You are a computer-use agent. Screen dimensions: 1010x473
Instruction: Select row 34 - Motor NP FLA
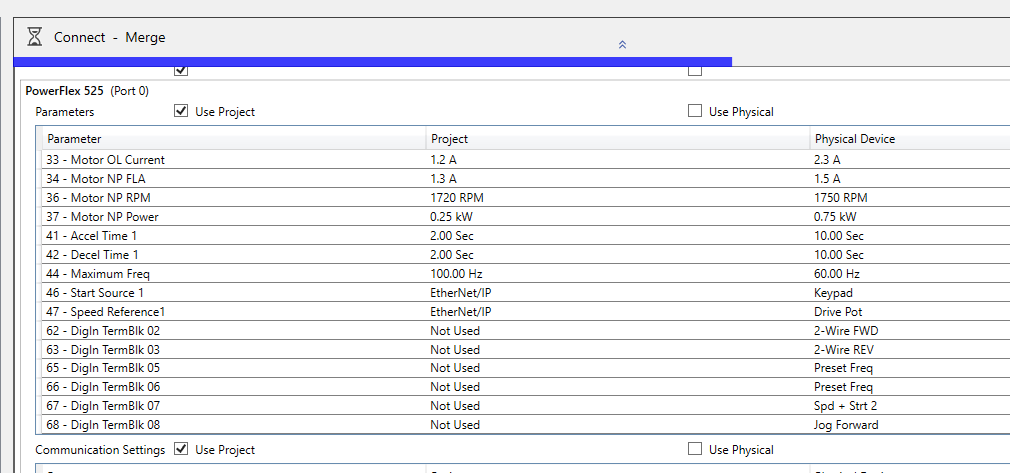pos(526,179)
